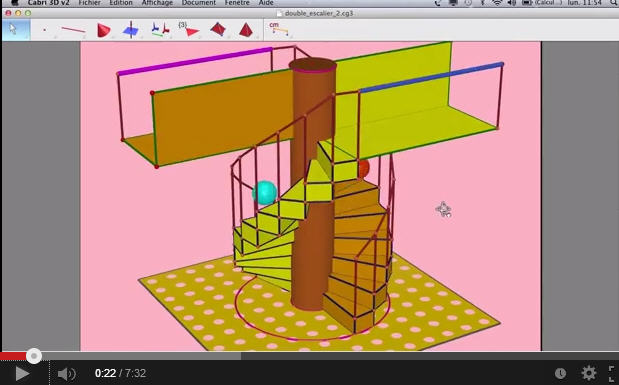Open the Affichage menu
Image resolution: width=619 pixels, height=385 pixels.
pos(157,3)
